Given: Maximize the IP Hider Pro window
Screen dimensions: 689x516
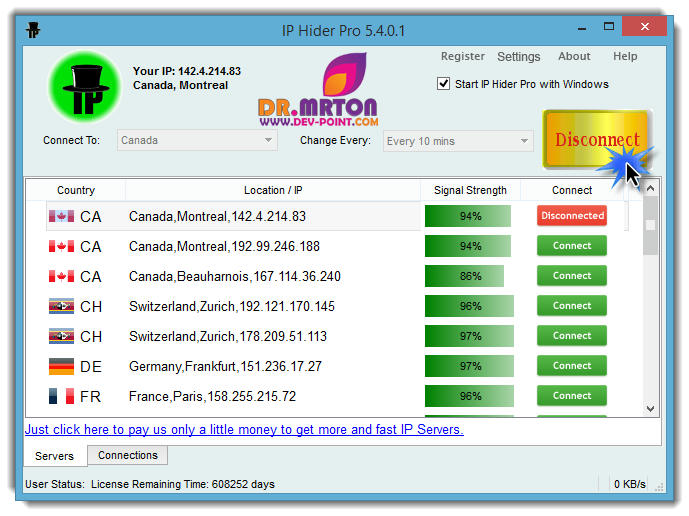Looking at the screenshot, I should (609, 27).
